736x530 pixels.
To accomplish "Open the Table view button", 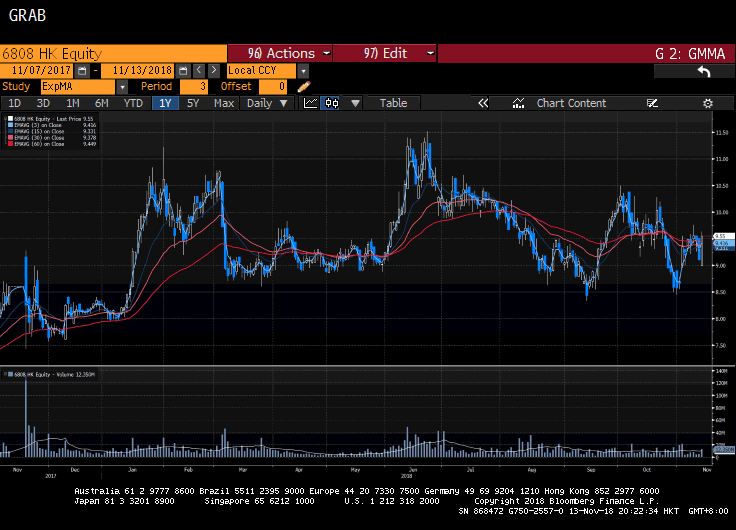I will (393, 103).
